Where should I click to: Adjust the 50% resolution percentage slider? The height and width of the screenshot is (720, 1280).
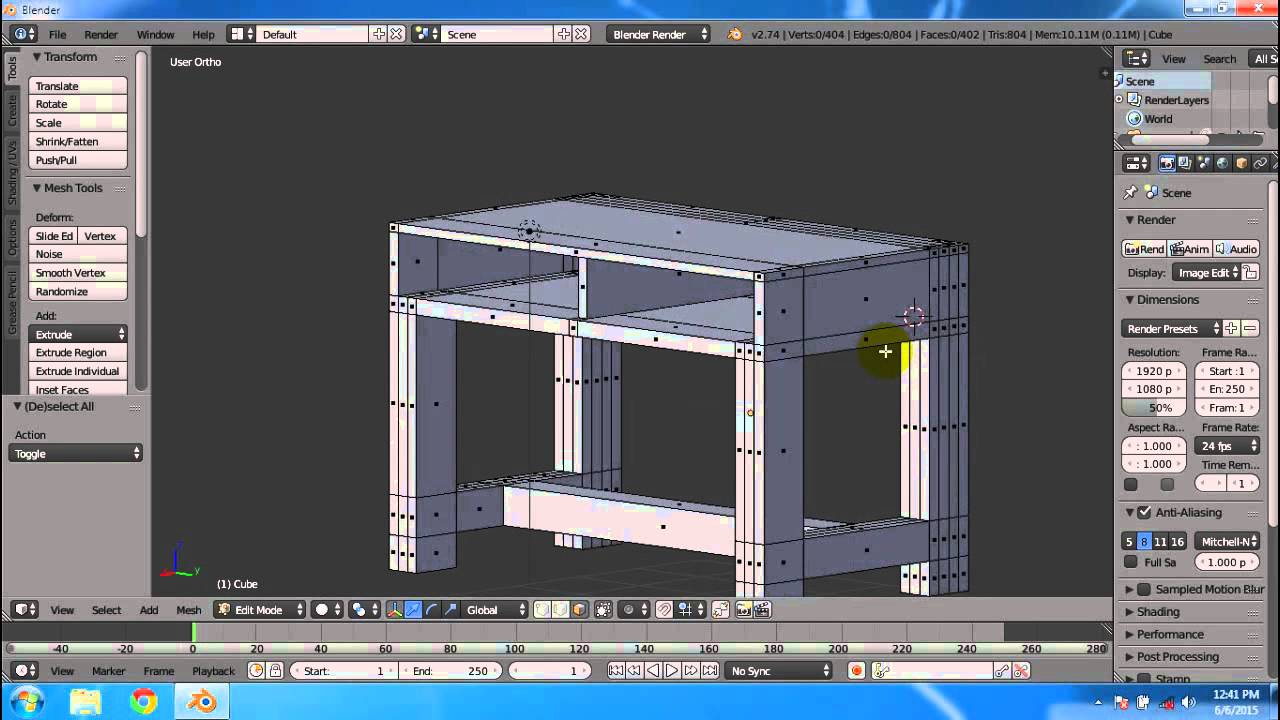pos(1154,408)
